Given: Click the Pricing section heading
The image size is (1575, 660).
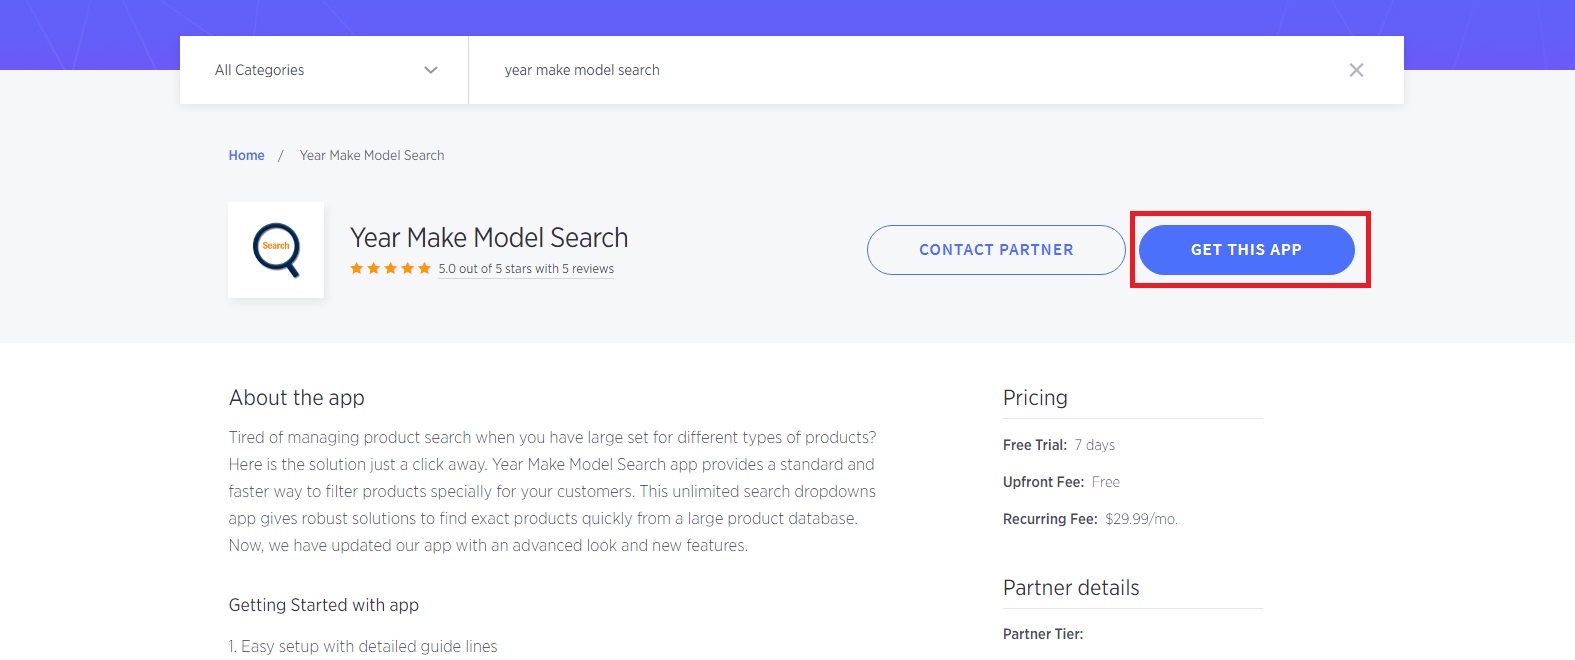Looking at the screenshot, I should [1035, 398].
